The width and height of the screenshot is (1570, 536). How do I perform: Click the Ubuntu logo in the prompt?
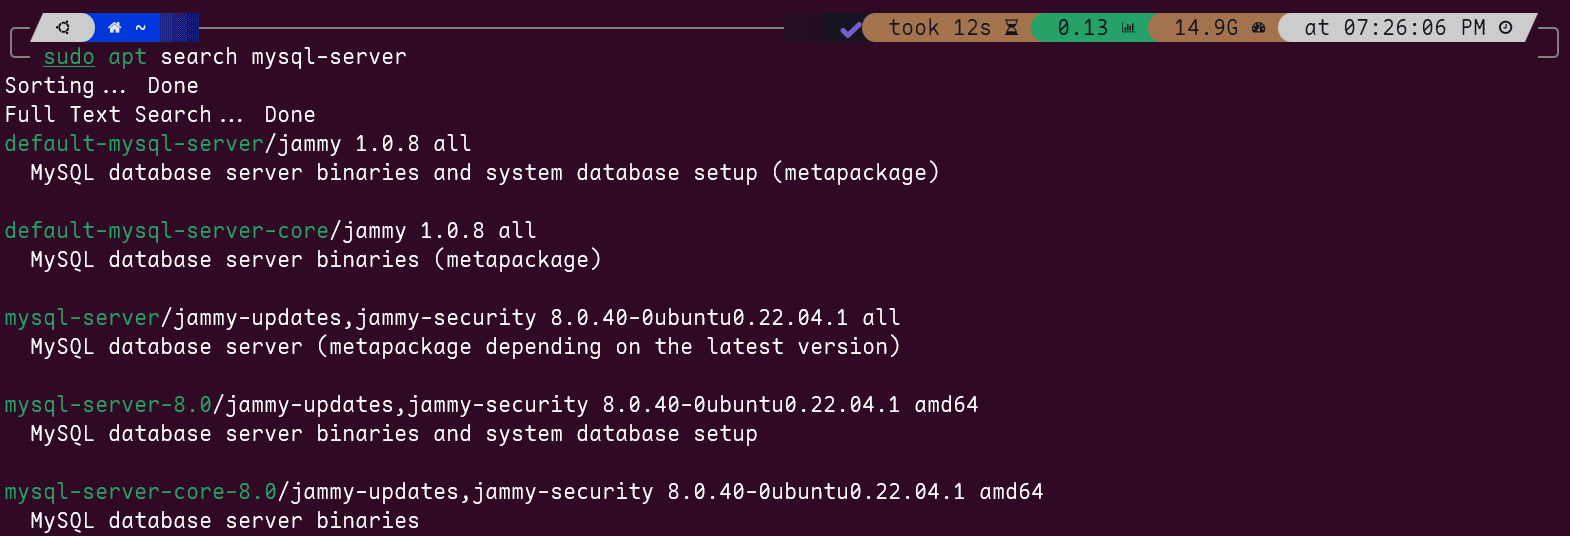[63, 27]
